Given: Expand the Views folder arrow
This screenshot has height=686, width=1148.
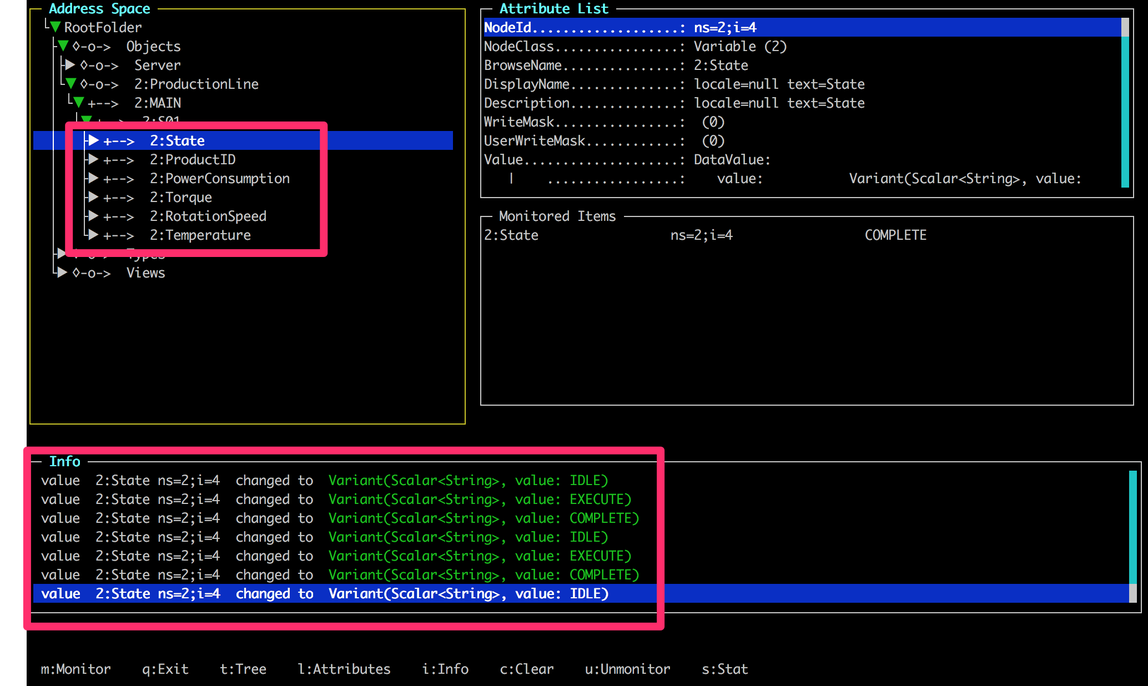Looking at the screenshot, I should (62, 273).
